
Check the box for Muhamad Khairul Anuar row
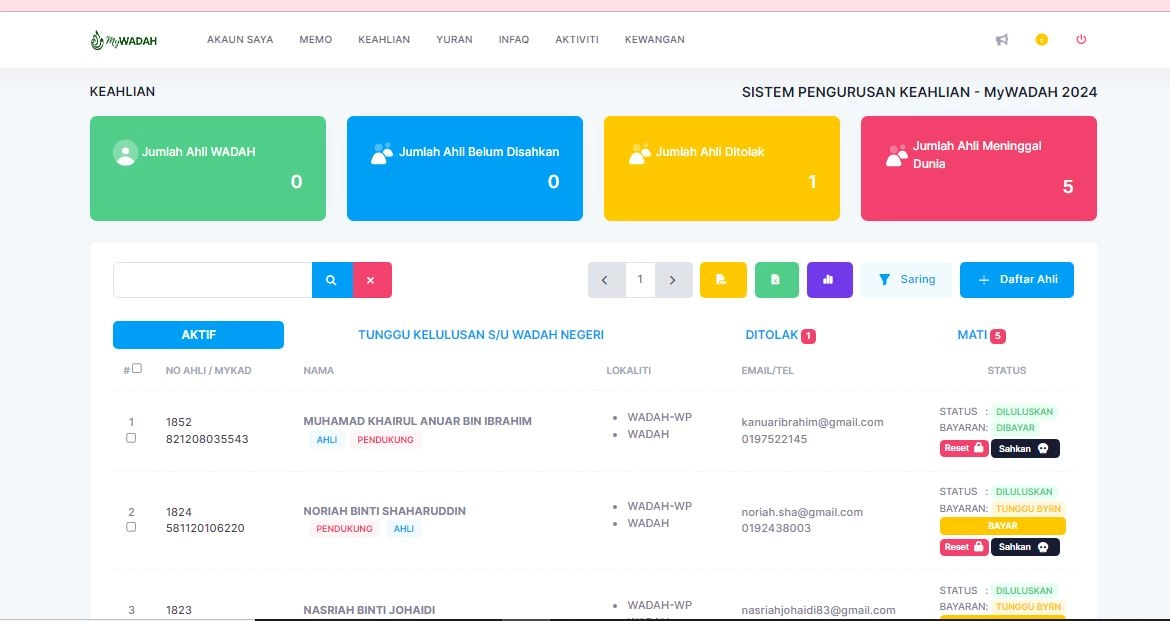point(131,438)
